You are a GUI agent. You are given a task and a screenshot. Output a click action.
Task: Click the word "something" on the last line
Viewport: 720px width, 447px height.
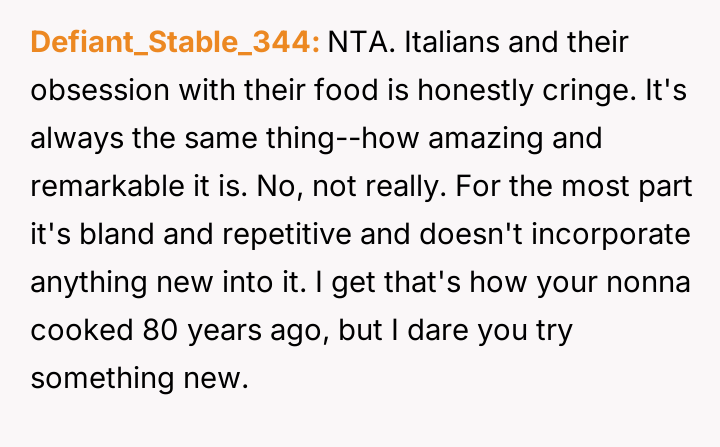(98, 378)
